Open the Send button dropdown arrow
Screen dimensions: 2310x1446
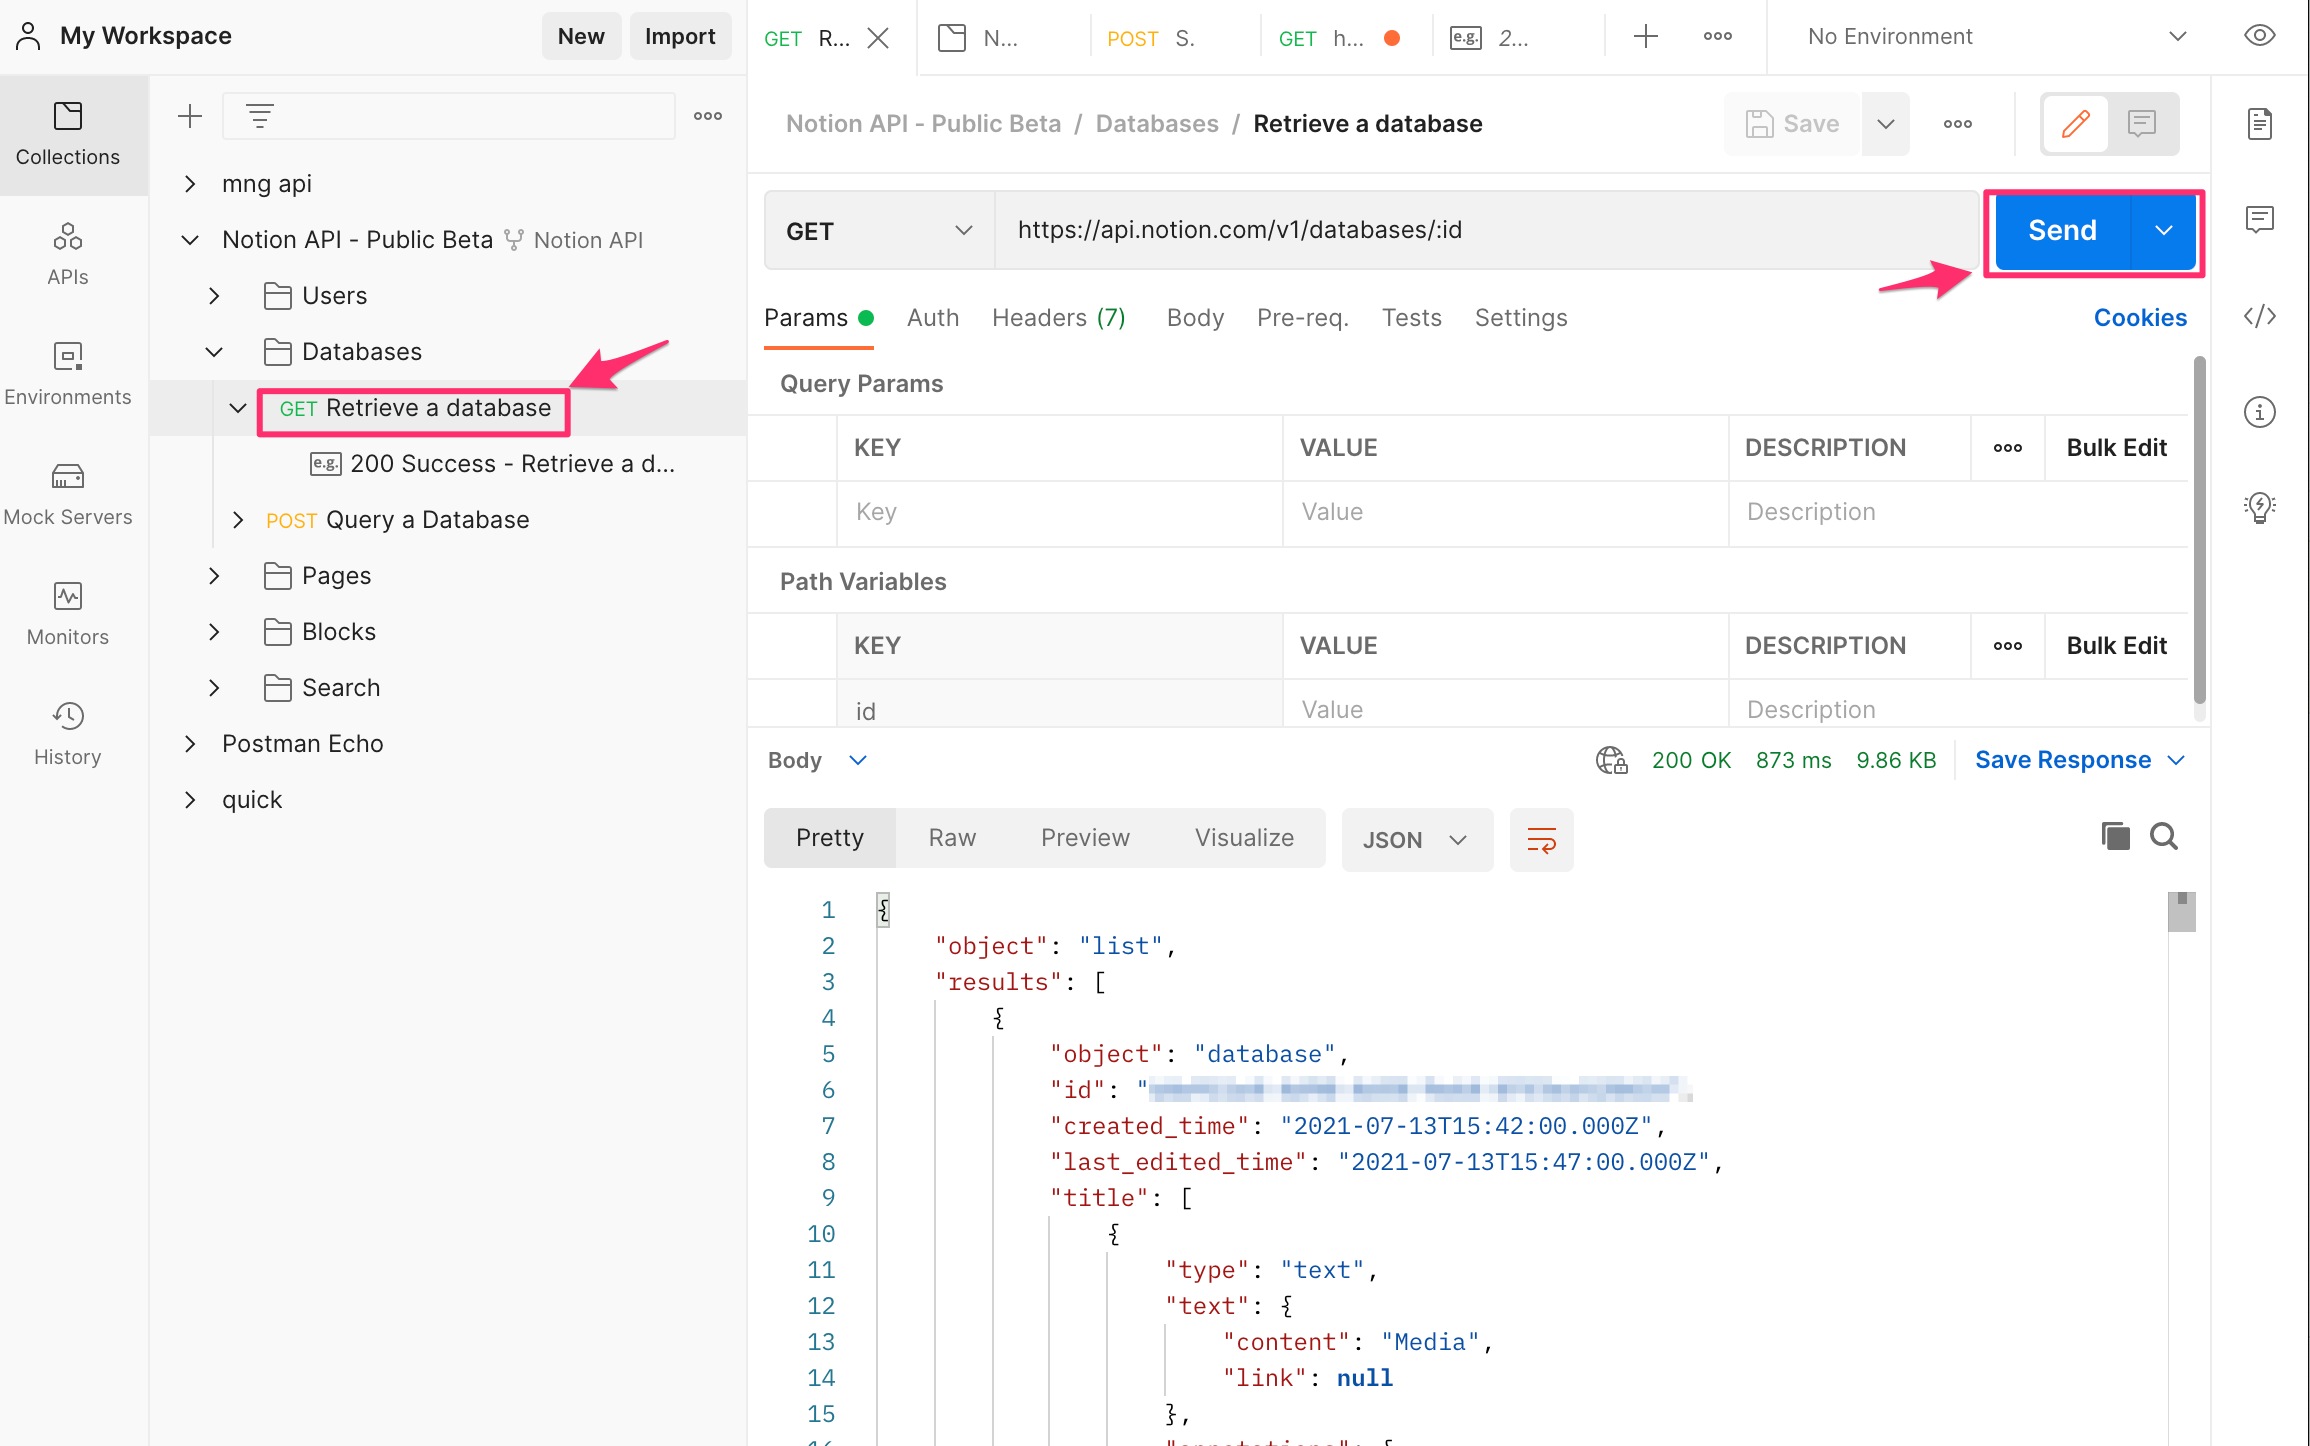point(2163,231)
